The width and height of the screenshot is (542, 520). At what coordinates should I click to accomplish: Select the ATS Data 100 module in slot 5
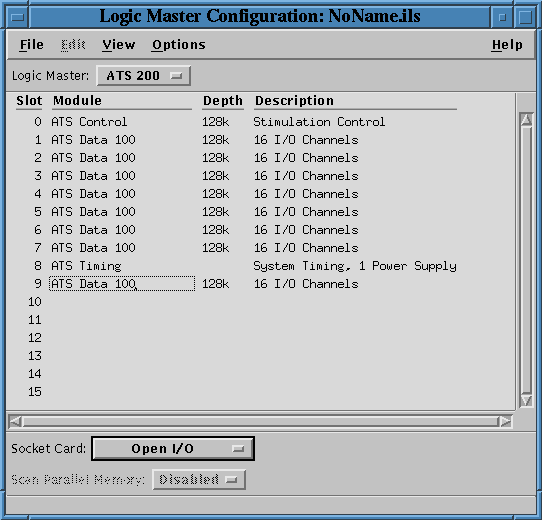pos(93,212)
